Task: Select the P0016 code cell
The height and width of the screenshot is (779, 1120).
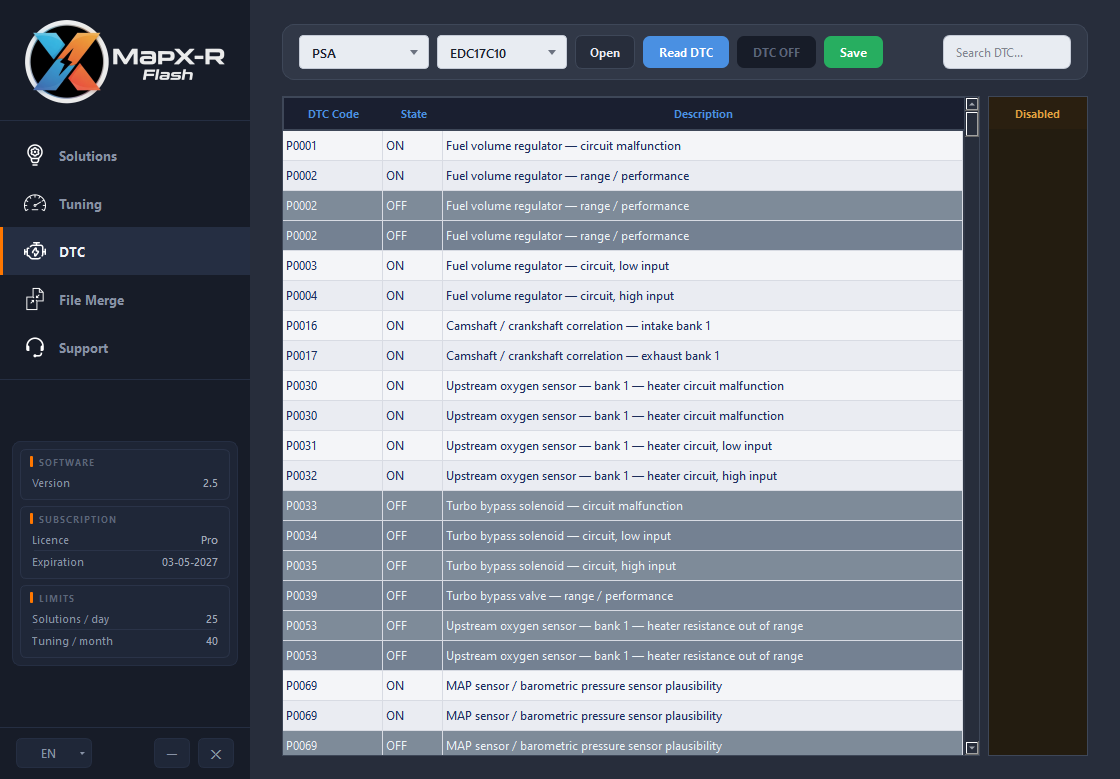Action: 333,326
